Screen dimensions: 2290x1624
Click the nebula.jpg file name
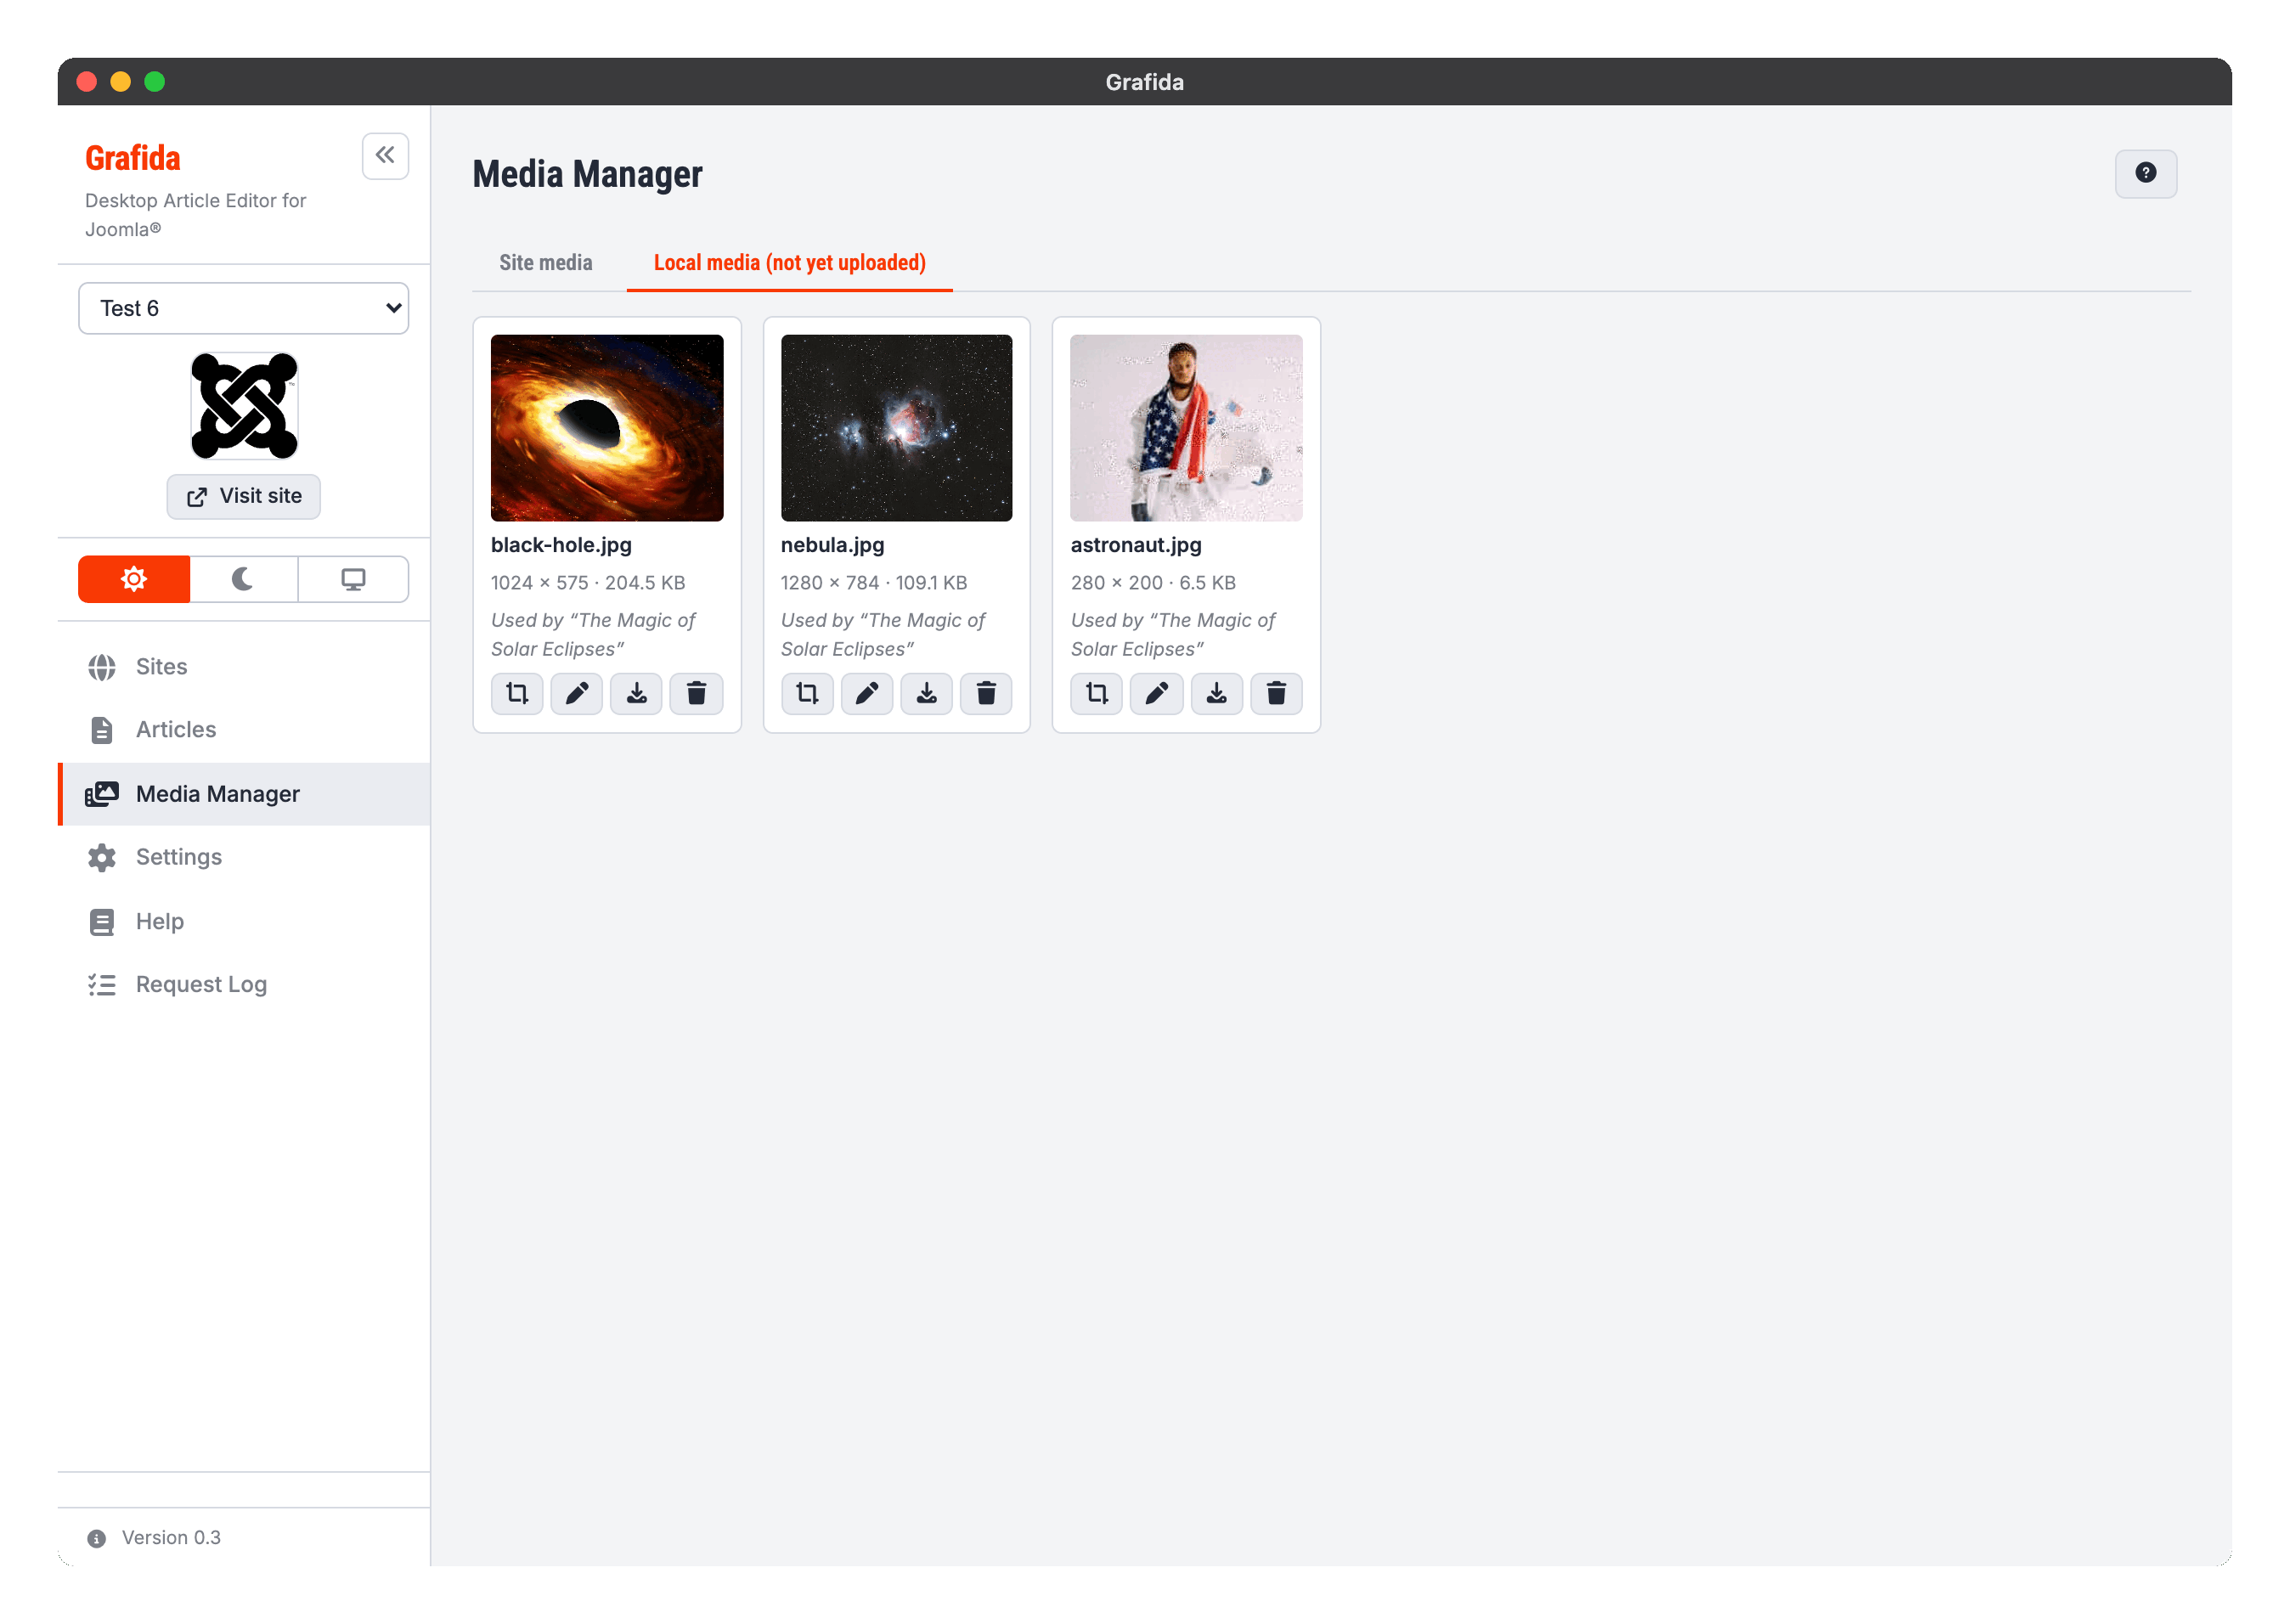pos(832,545)
